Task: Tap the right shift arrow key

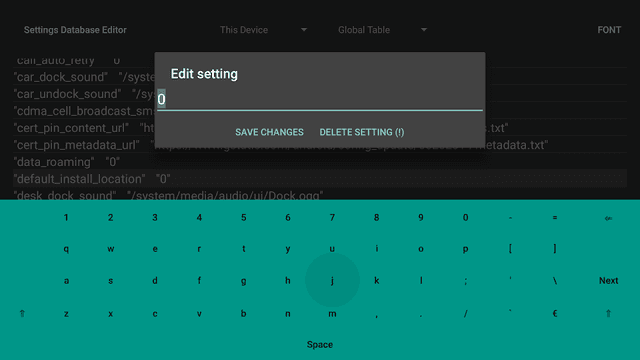Action: pos(608,313)
